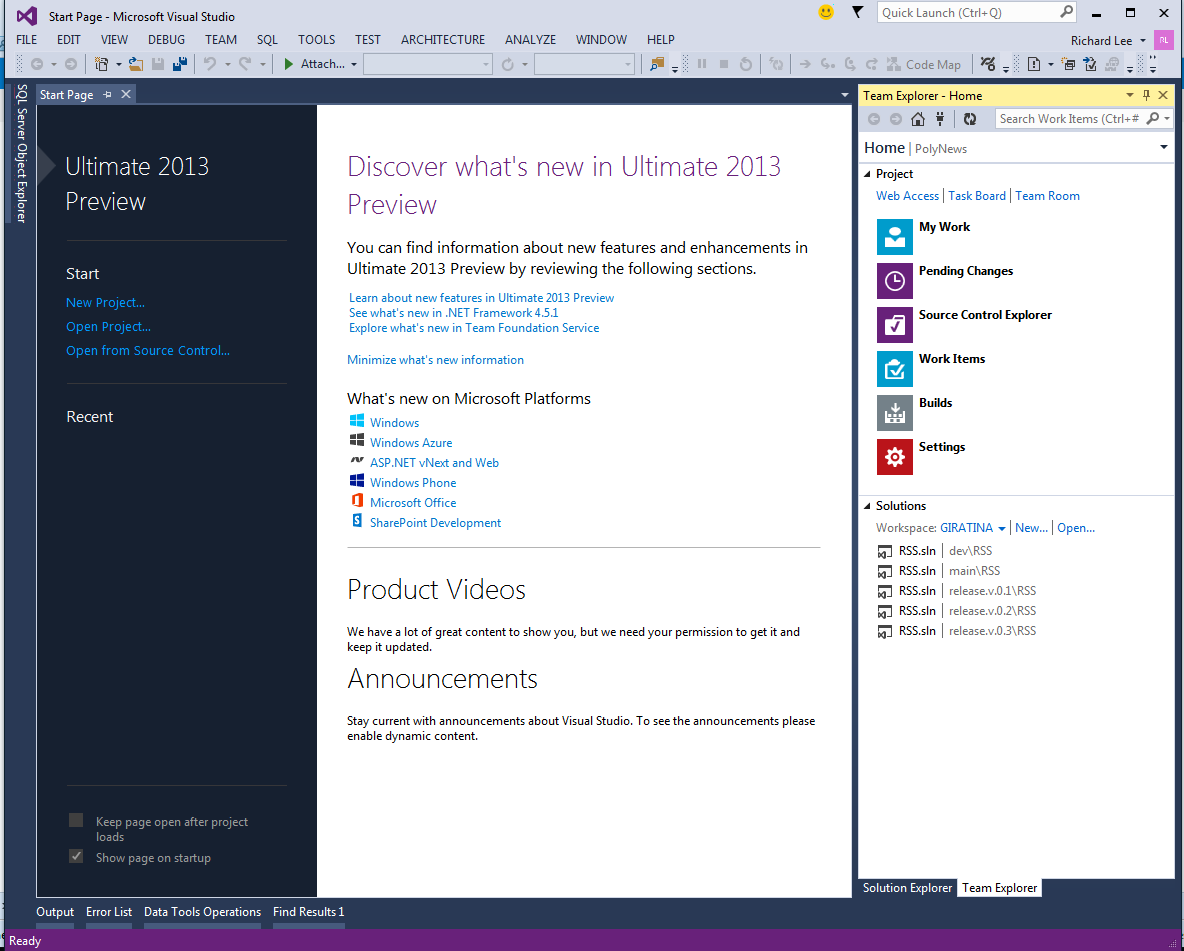Click the Save All toolbar icon
The image size is (1184, 951).
tap(180, 64)
